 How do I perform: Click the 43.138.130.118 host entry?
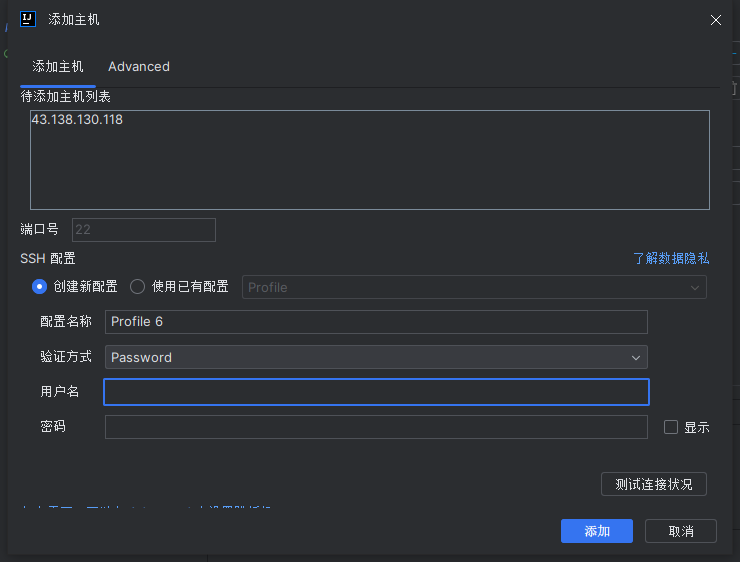tap(77, 120)
